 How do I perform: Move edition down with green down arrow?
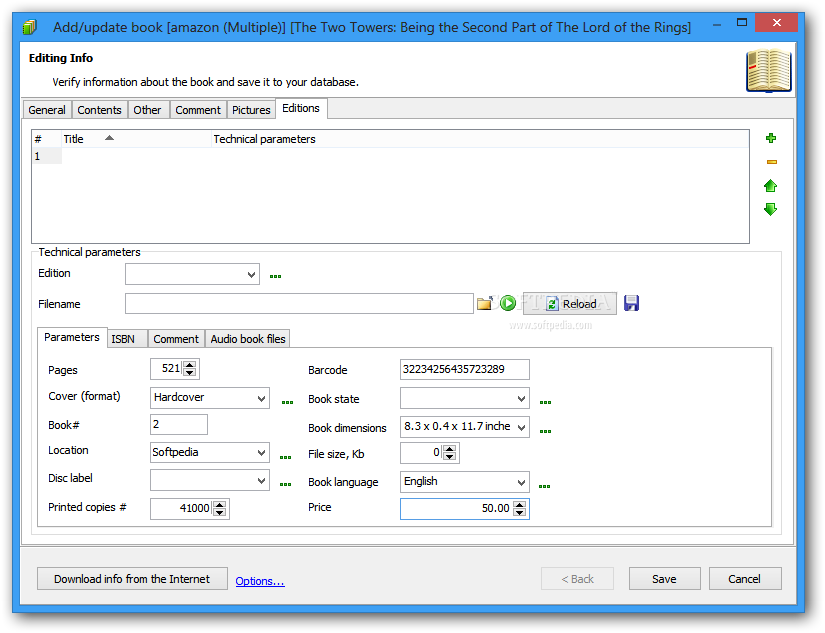[770, 209]
